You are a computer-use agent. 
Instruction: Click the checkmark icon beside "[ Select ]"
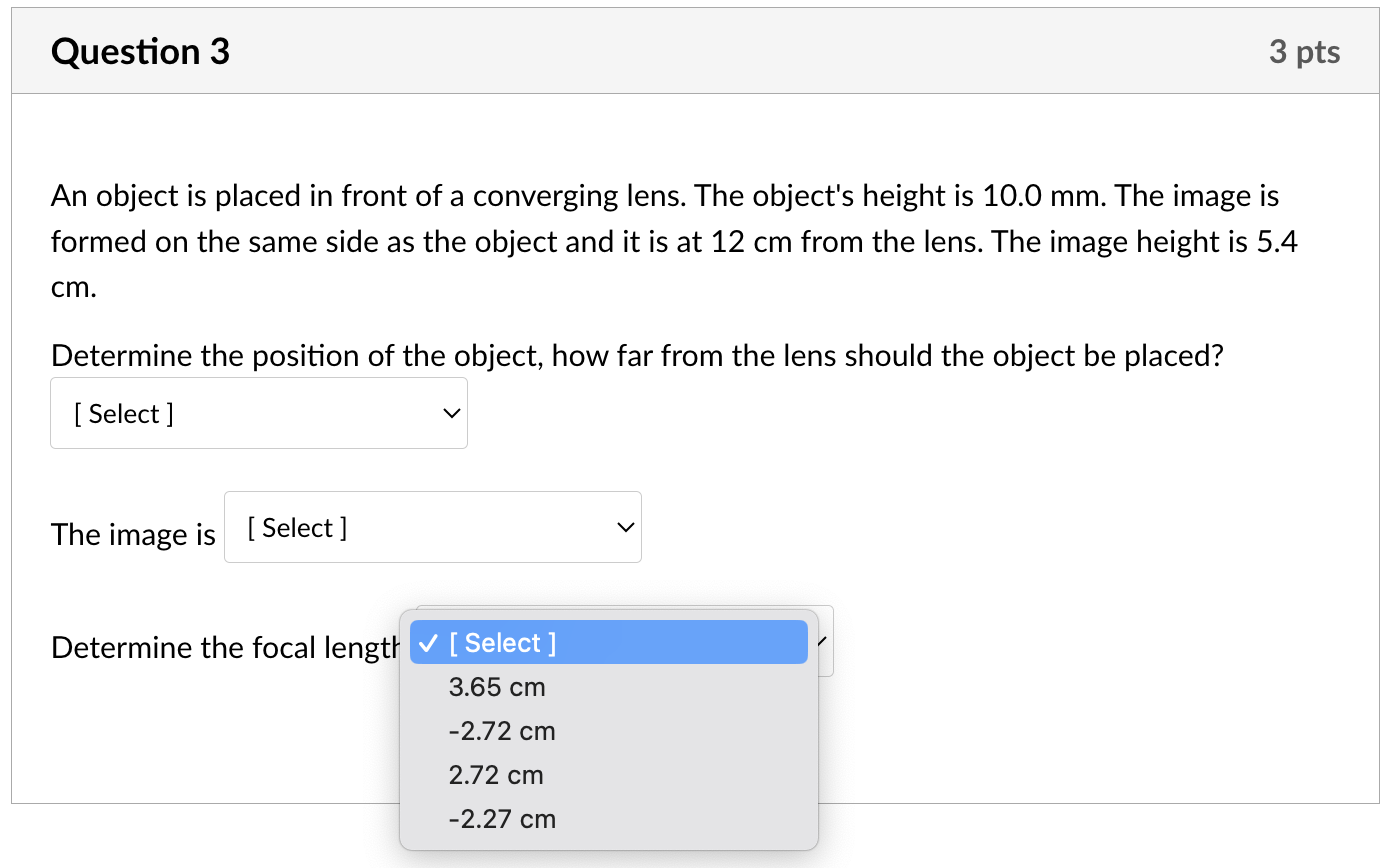tap(429, 642)
